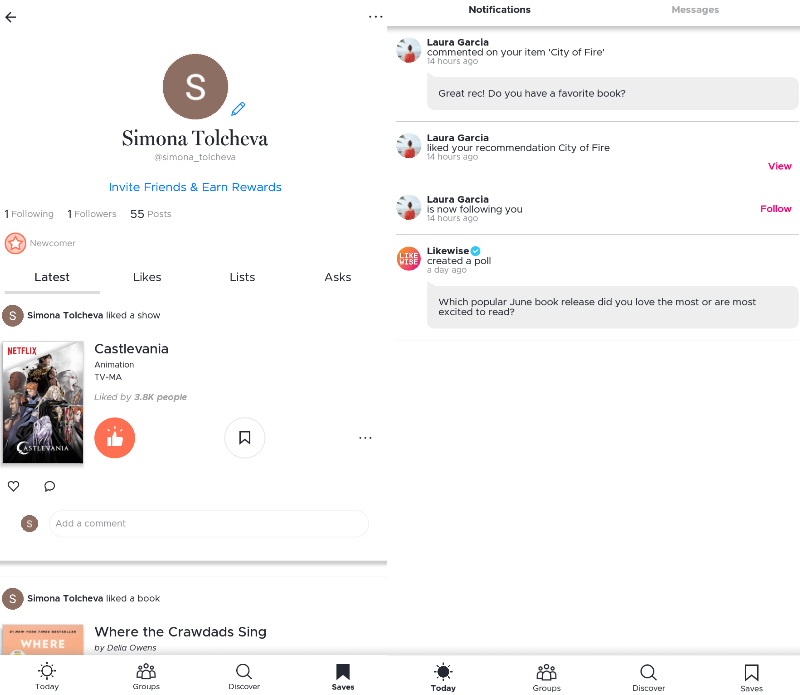Edit profile picture with the pencil icon
Image resolution: width=800 pixels, height=695 pixels.
[x=238, y=109]
